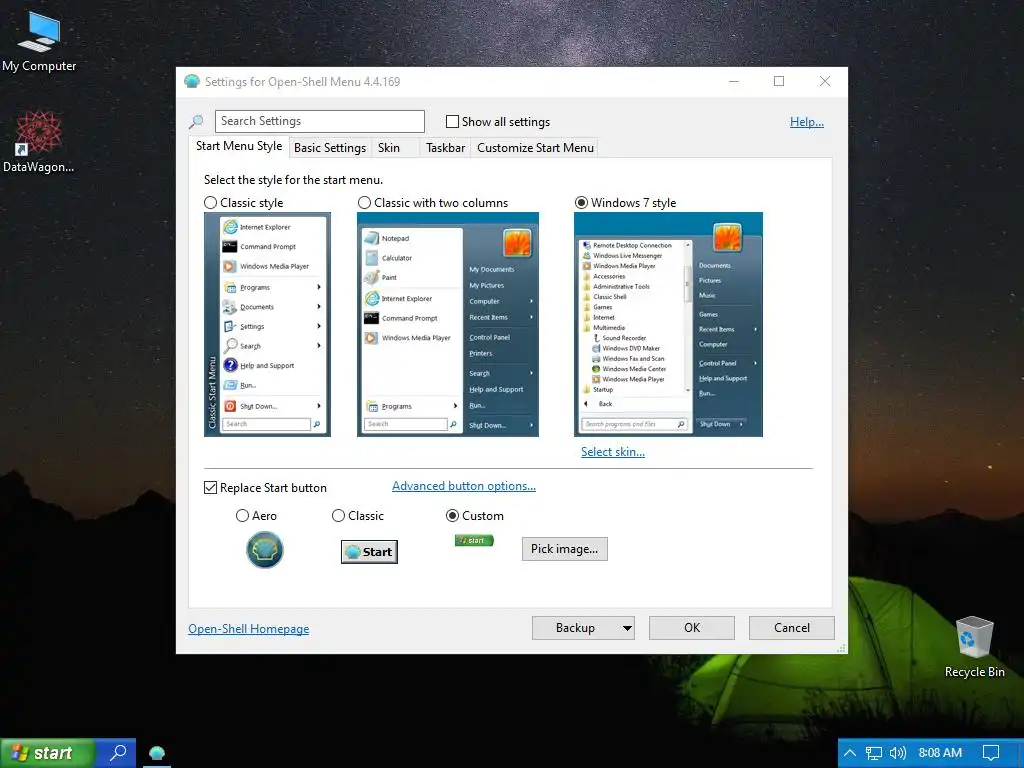Click the Classic Start button preview
1024x768 pixels.
[x=369, y=552]
